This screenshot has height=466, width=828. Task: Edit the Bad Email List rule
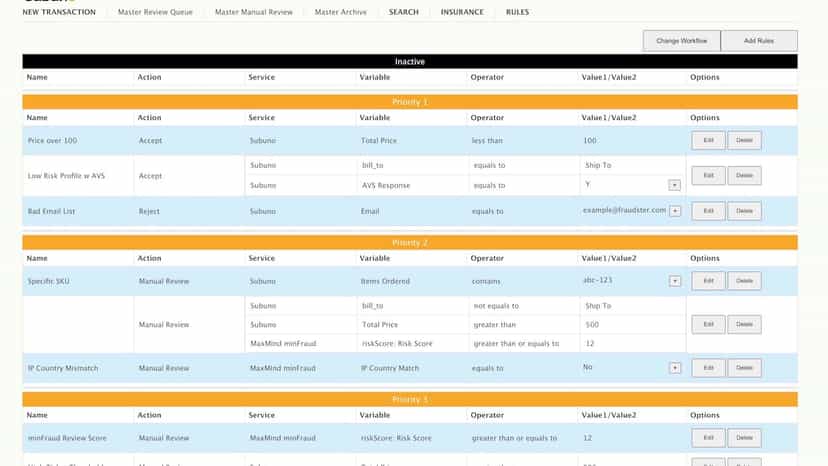[708, 211]
